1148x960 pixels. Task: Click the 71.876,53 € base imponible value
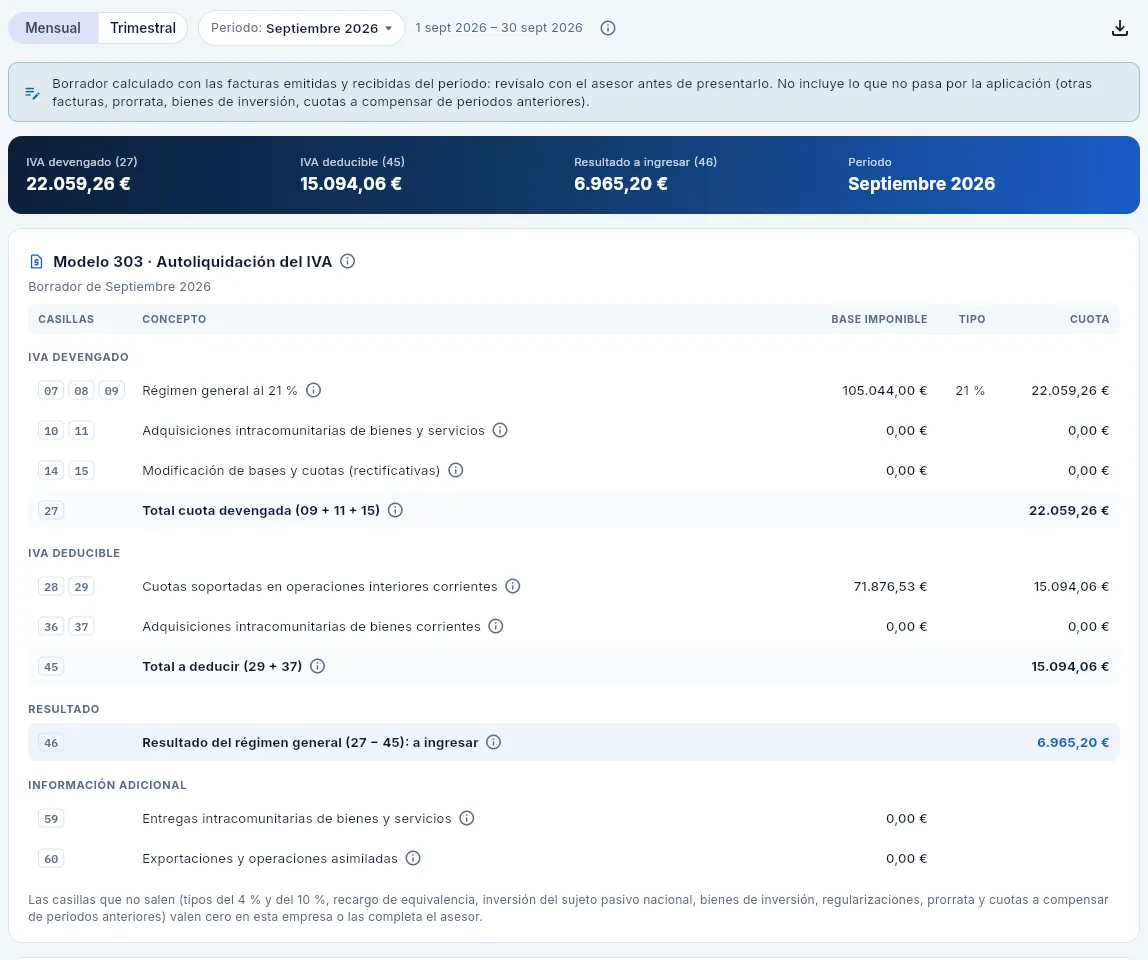point(890,586)
